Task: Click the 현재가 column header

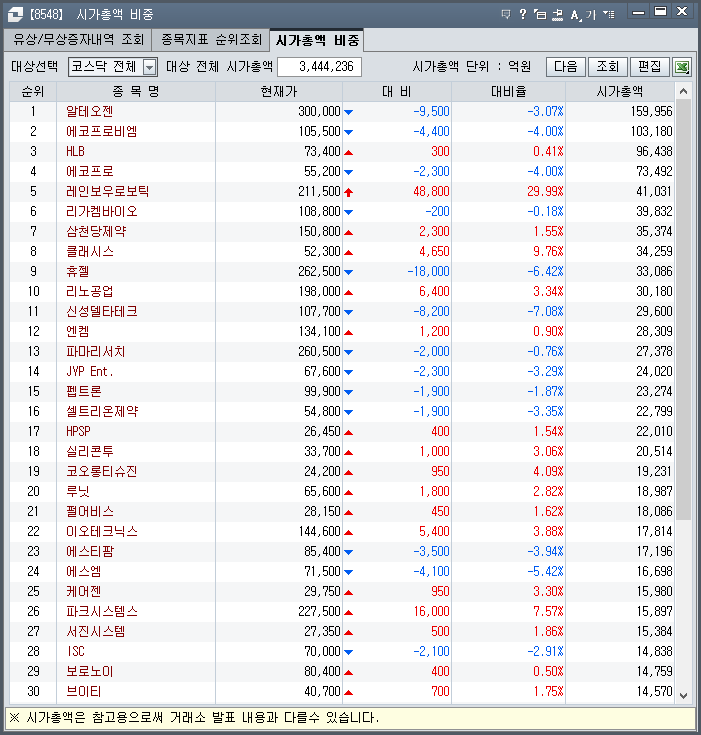Action: click(279, 91)
